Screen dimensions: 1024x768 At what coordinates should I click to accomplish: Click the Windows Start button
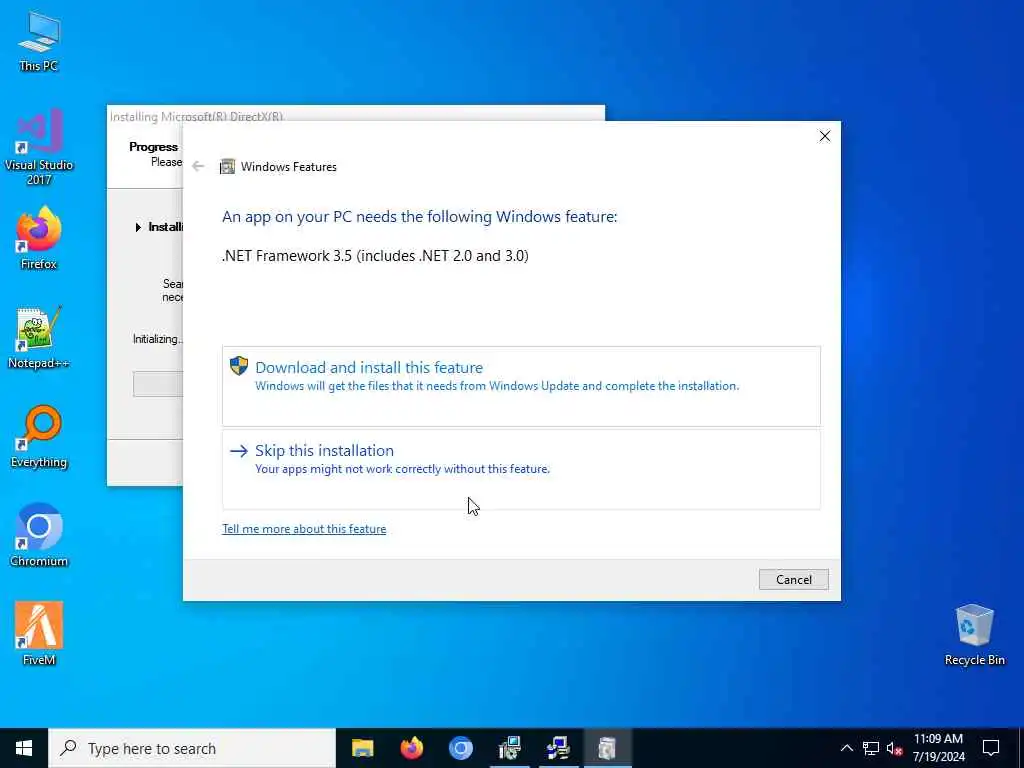pos(24,748)
